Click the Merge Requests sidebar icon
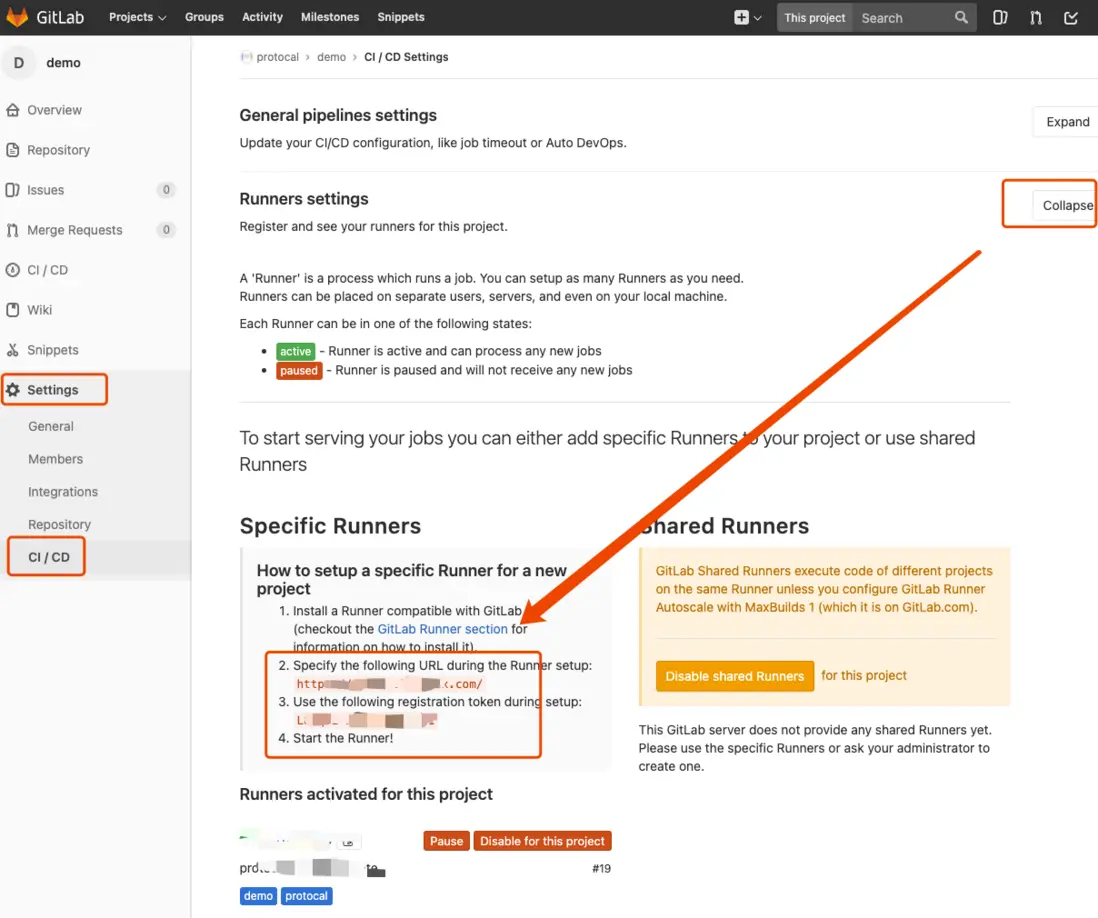The width and height of the screenshot is (1098, 918). pos(13,230)
